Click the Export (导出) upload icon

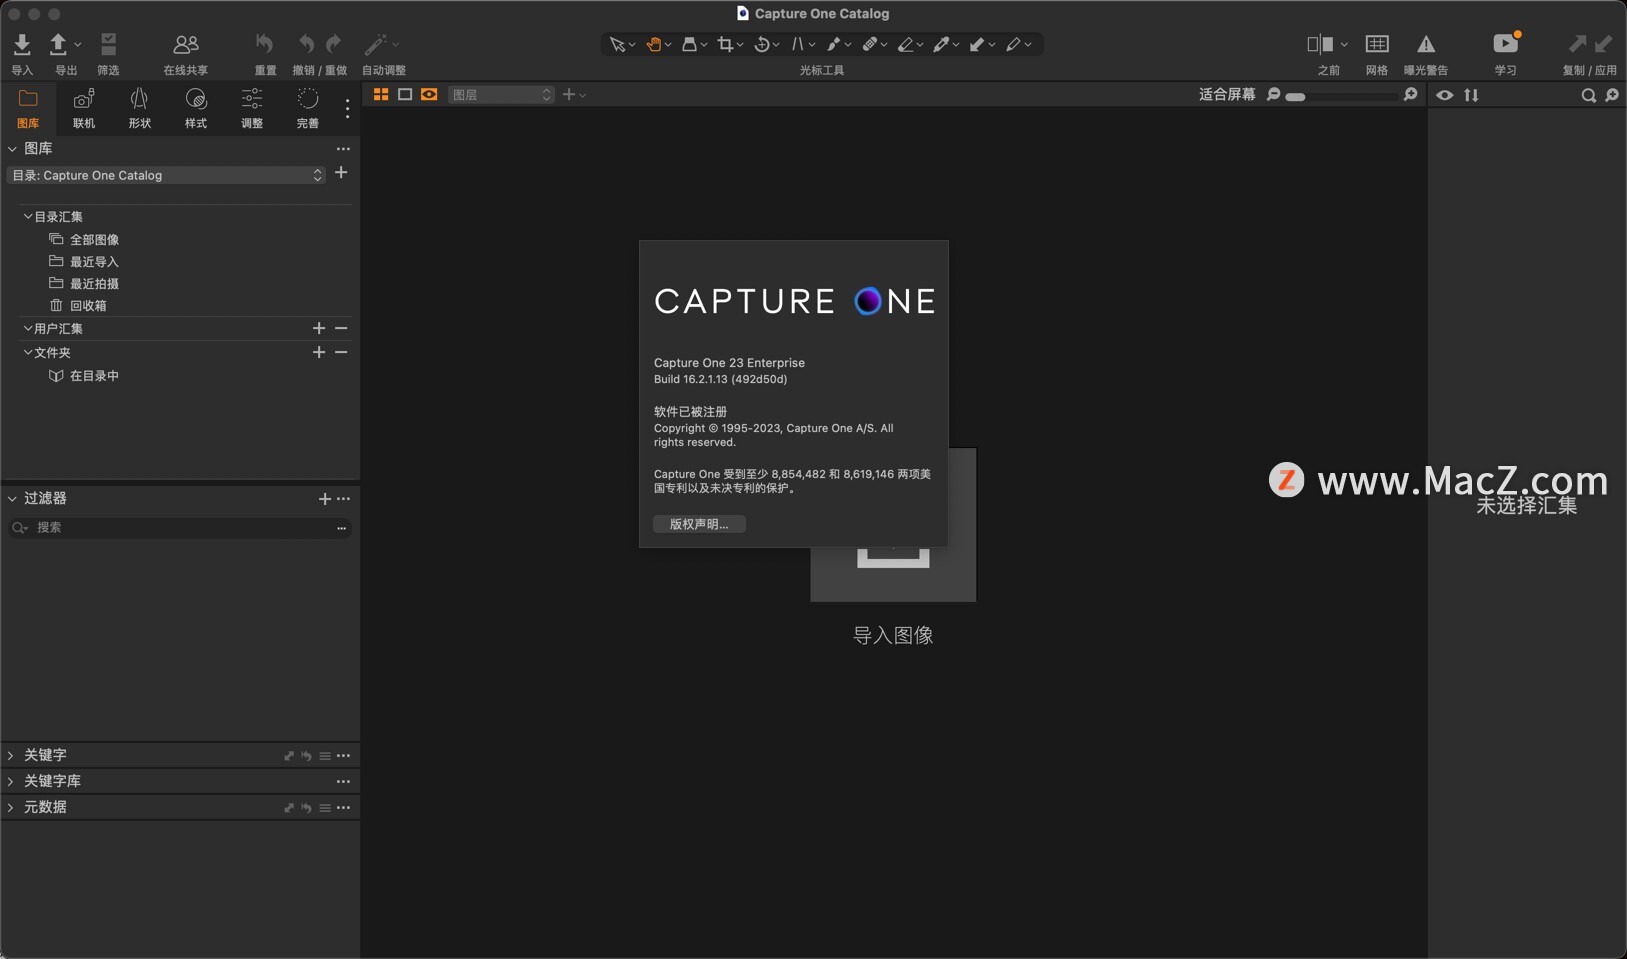[x=58, y=44]
